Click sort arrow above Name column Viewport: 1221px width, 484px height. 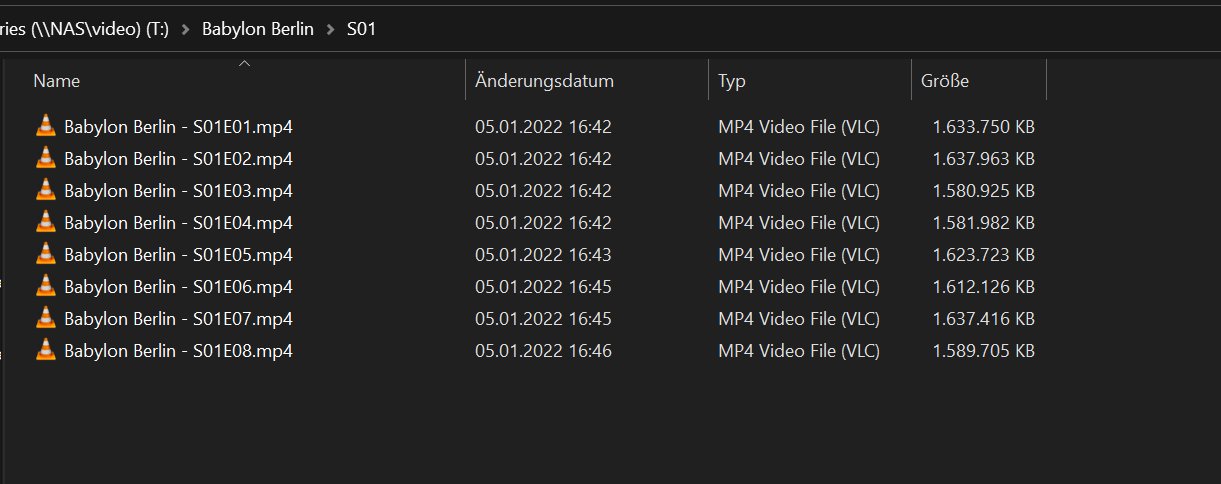coord(244,65)
